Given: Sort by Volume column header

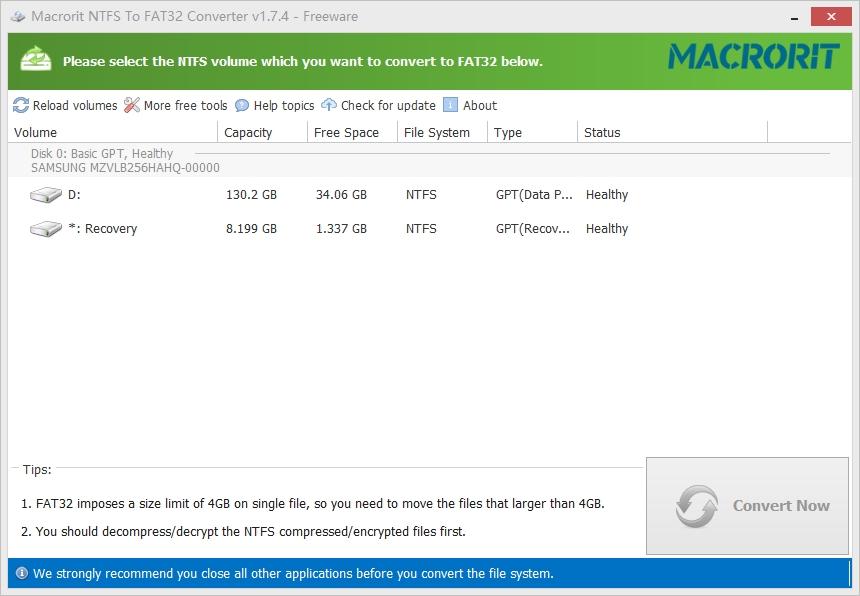Looking at the screenshot, I should coord(112,133).
